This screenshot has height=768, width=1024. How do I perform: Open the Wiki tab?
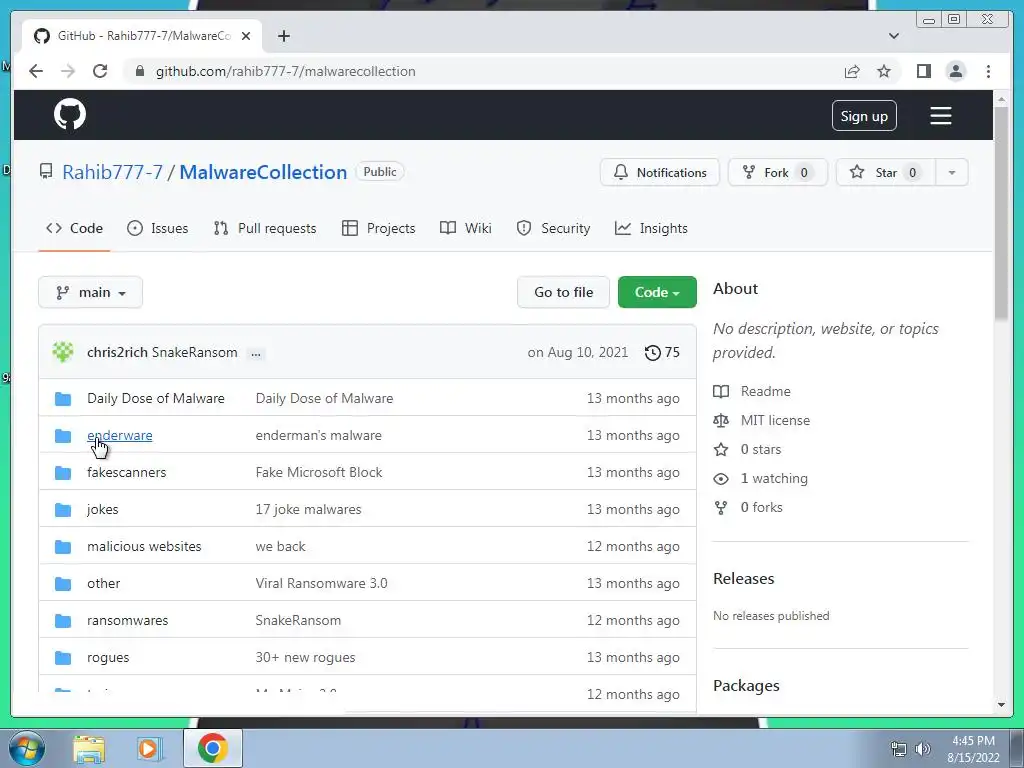[466, 229]
